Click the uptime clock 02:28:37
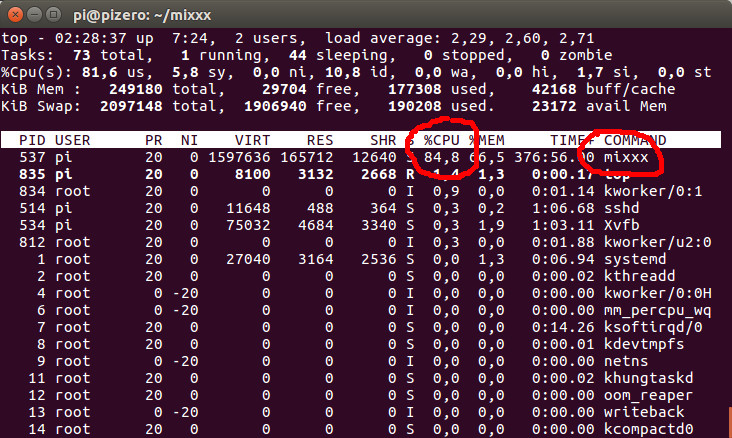This screenshot has width=732, height=438. coord(90,38)
